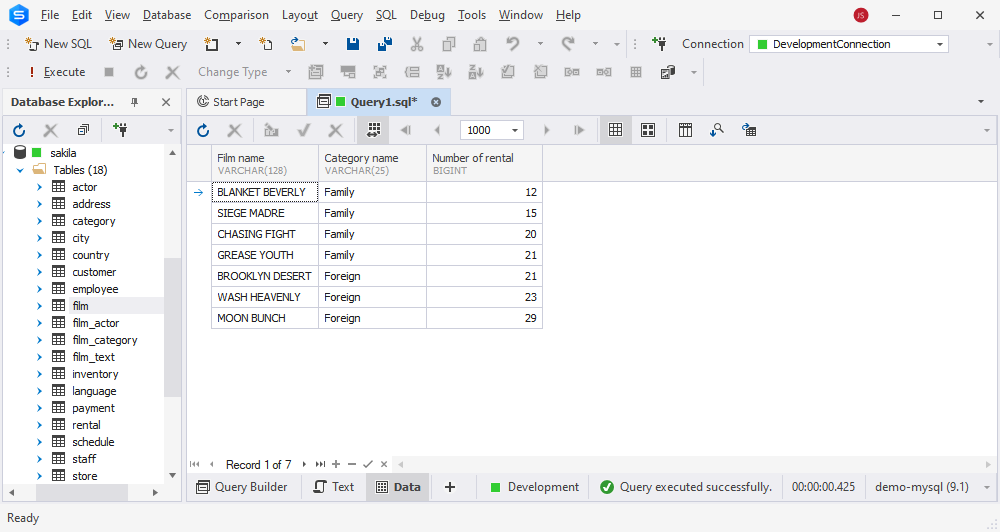This screenshot has width=1000, height=532.
Task: Click the Execute button
Action: (56, 72)
